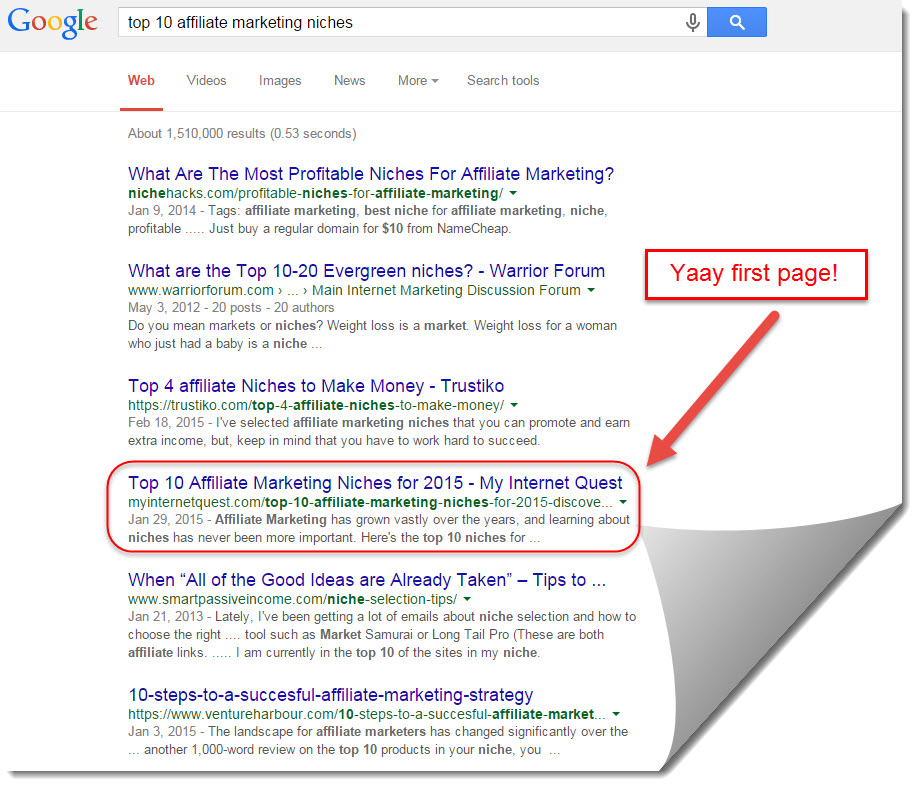Click 'Main Internet Marketing Discussion Forum' breadcrumb
Image resolution: width=917 pixels, height=786 pixels.
(x=446, y=290)
